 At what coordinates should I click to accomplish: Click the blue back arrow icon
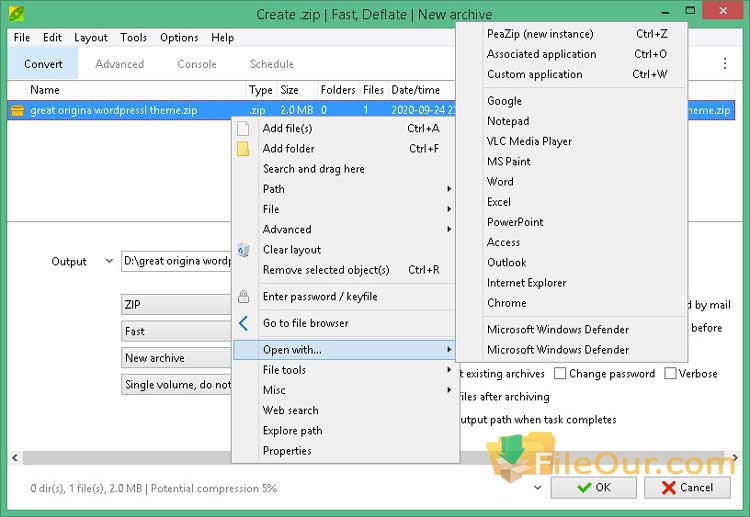pyautogui.click(x=243, y=323)
